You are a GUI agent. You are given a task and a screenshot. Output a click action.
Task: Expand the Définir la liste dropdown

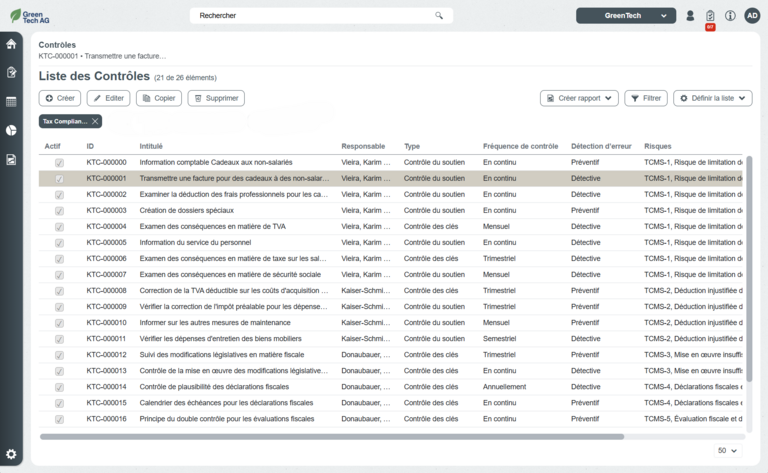click(x=712, y=98)
